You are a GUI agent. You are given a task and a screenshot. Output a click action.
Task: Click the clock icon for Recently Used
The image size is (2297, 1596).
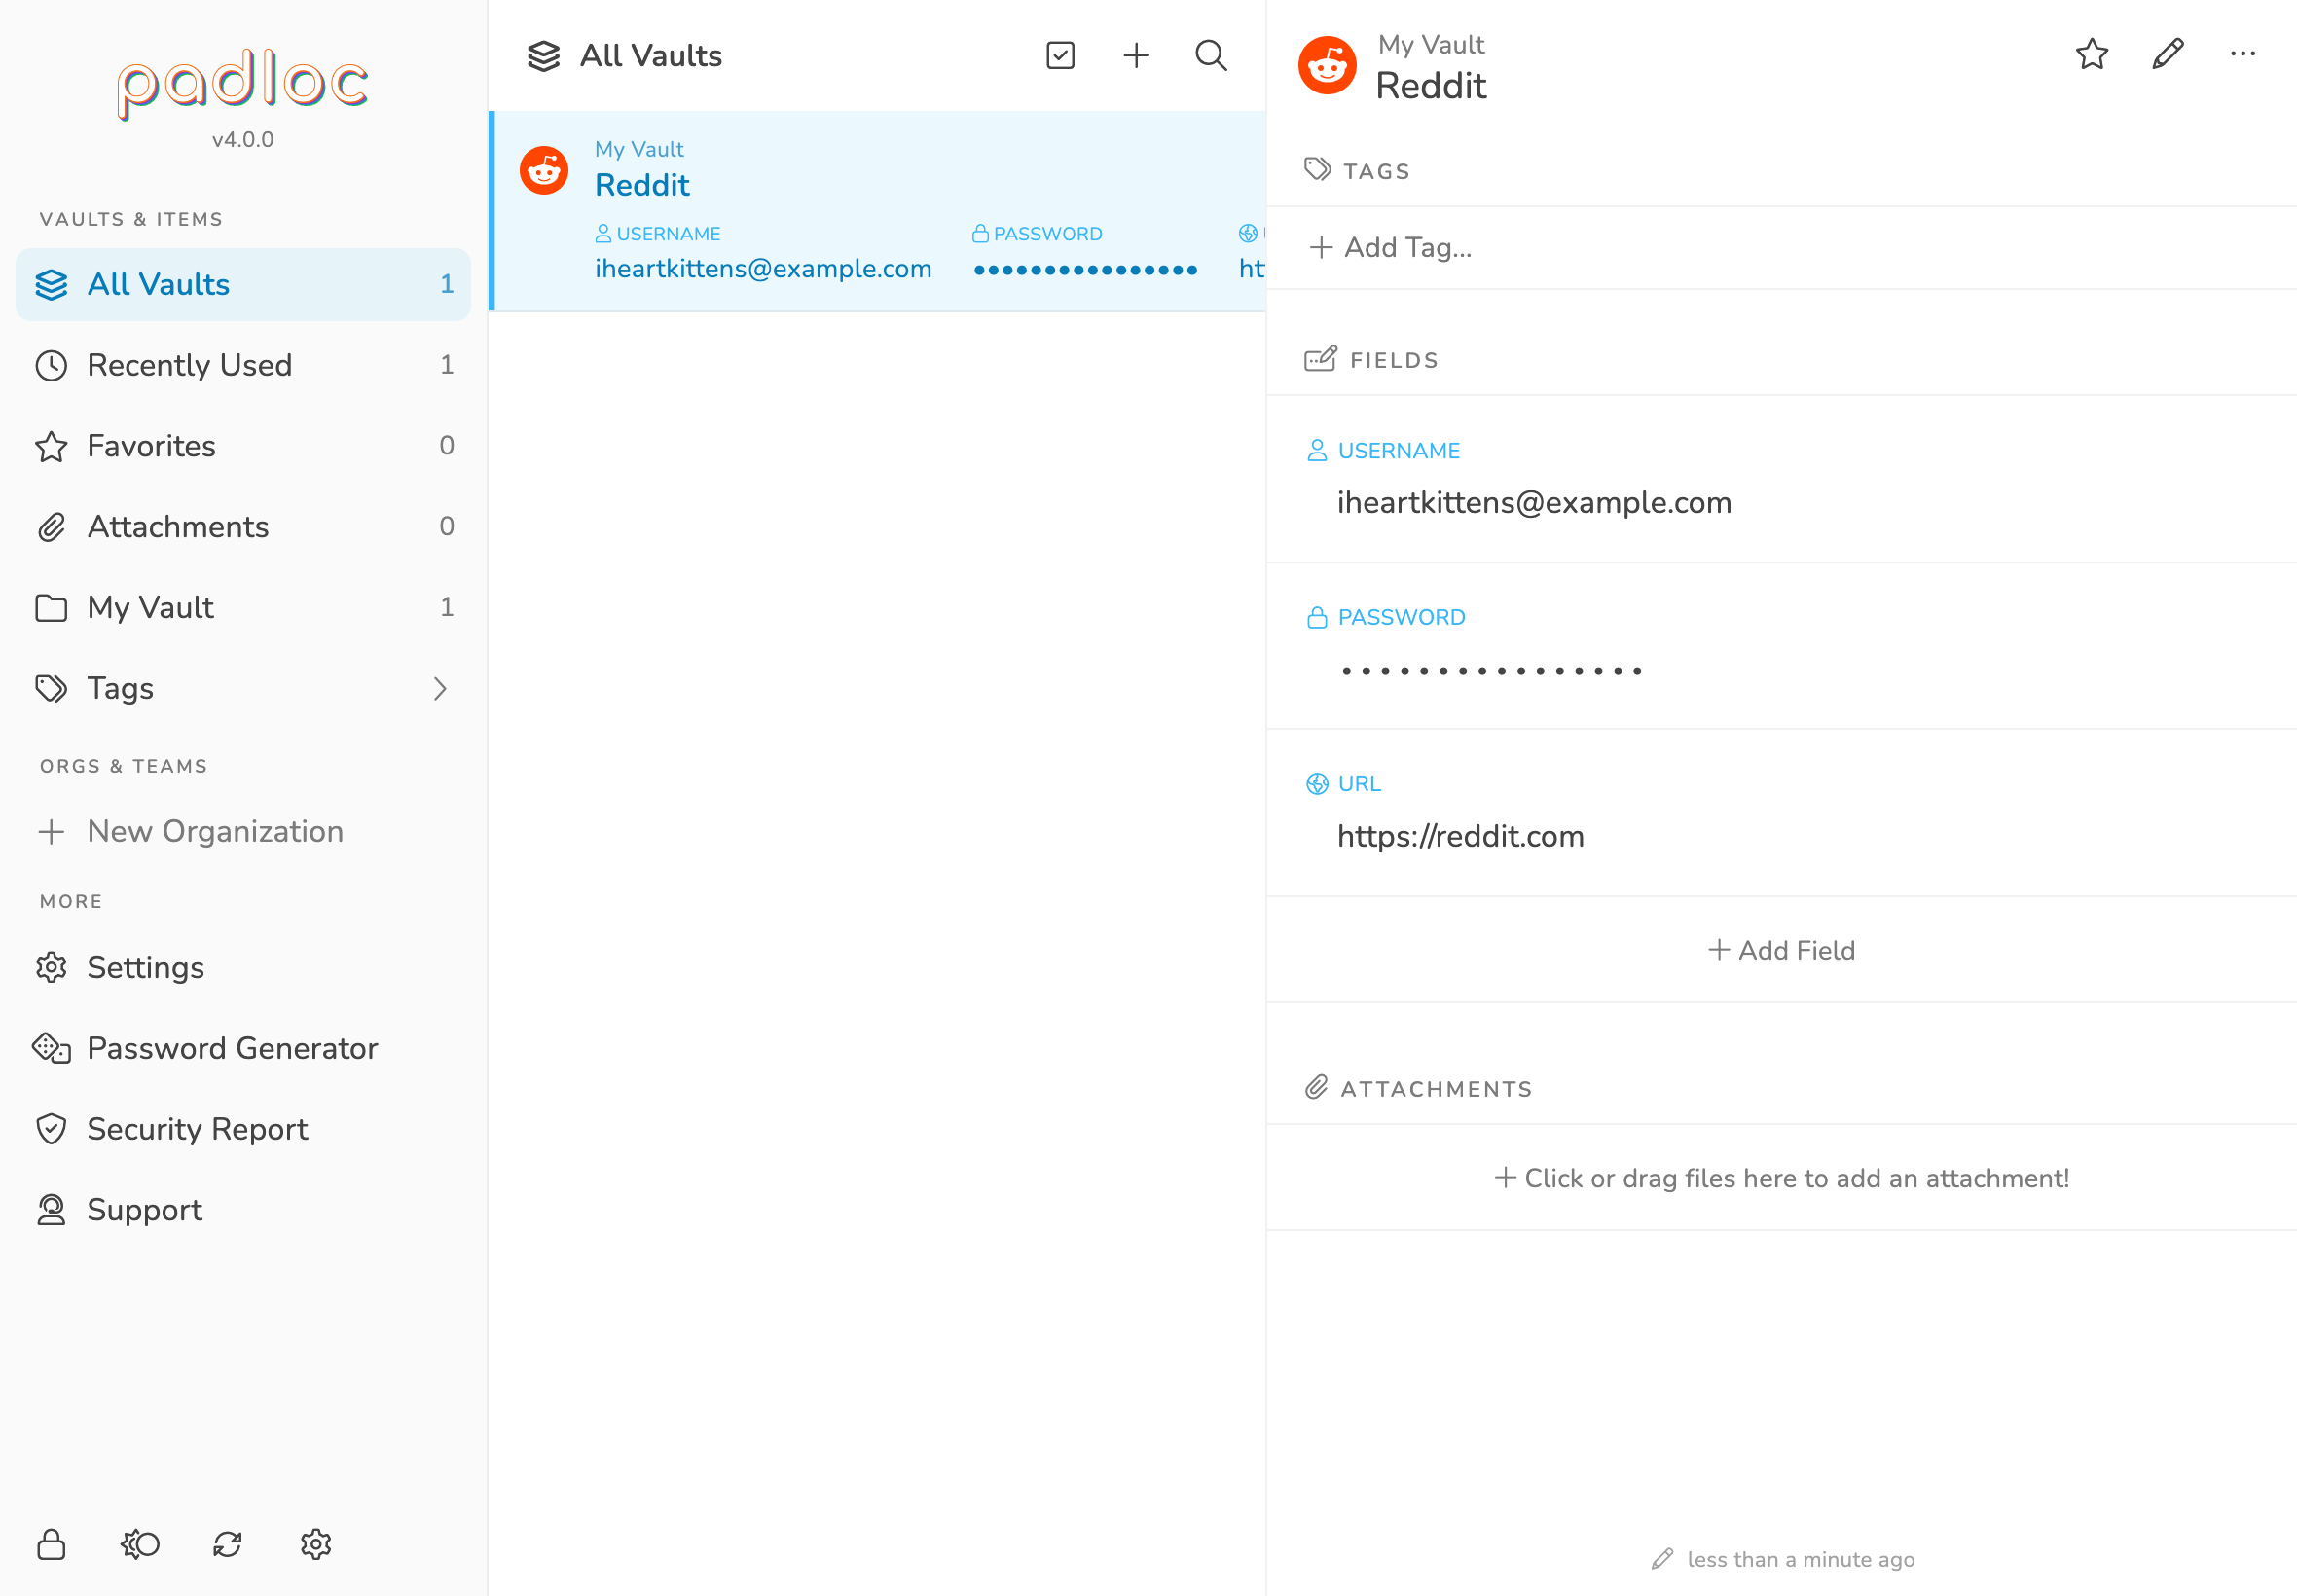click(x=51, y=365)
